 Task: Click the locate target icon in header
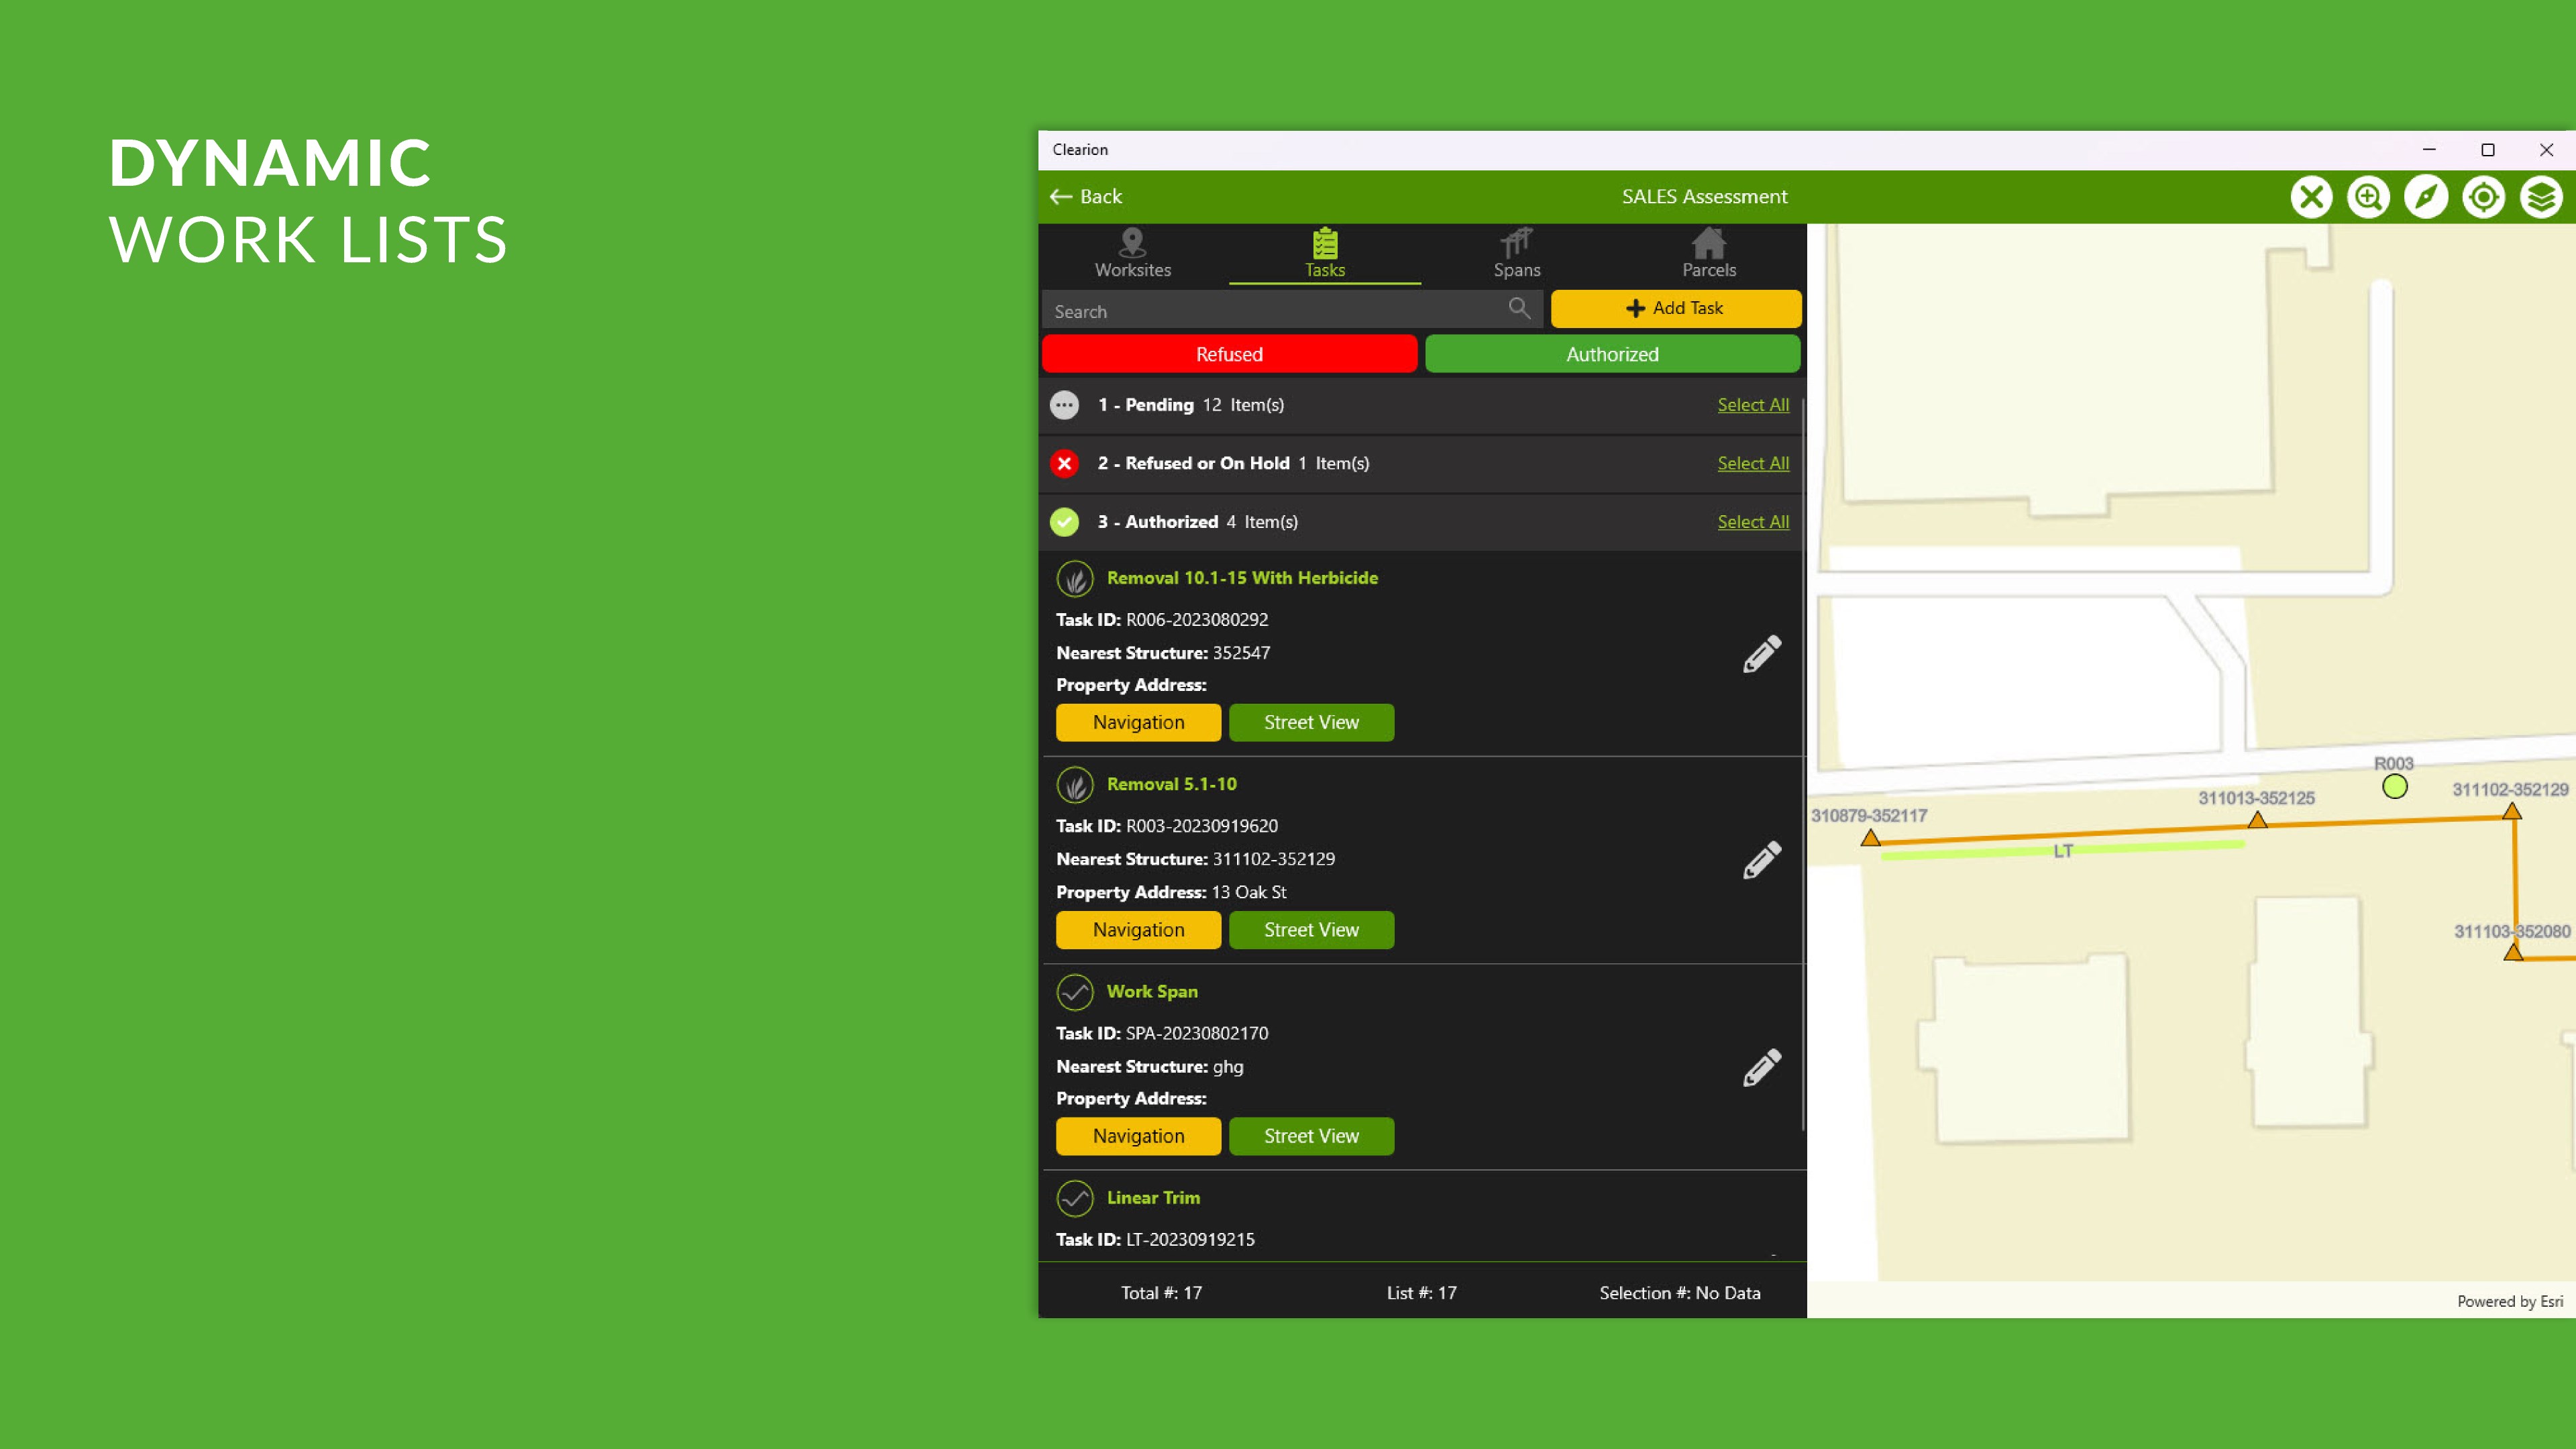tap(2483, 197)
